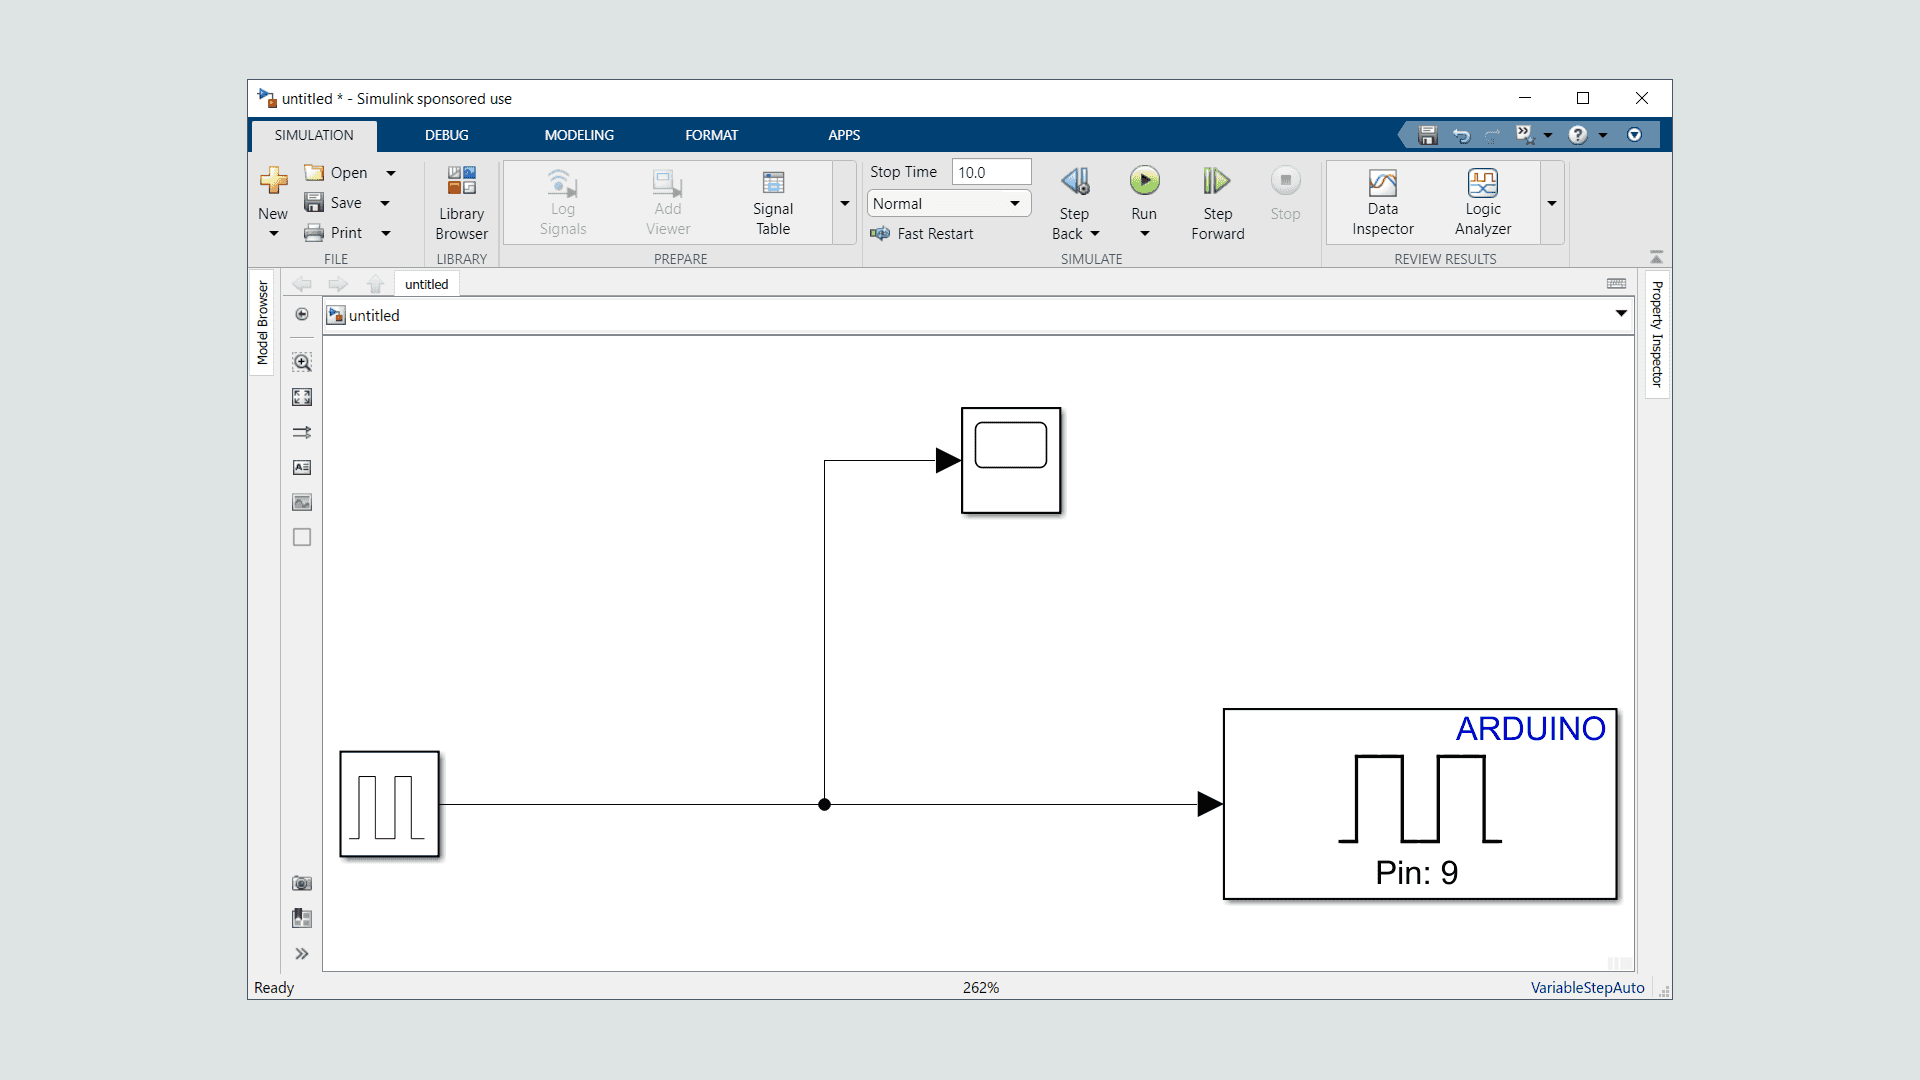1920x1080 pixels.
Task: Click the Annotation text tool icon
Action: point(302,467)
